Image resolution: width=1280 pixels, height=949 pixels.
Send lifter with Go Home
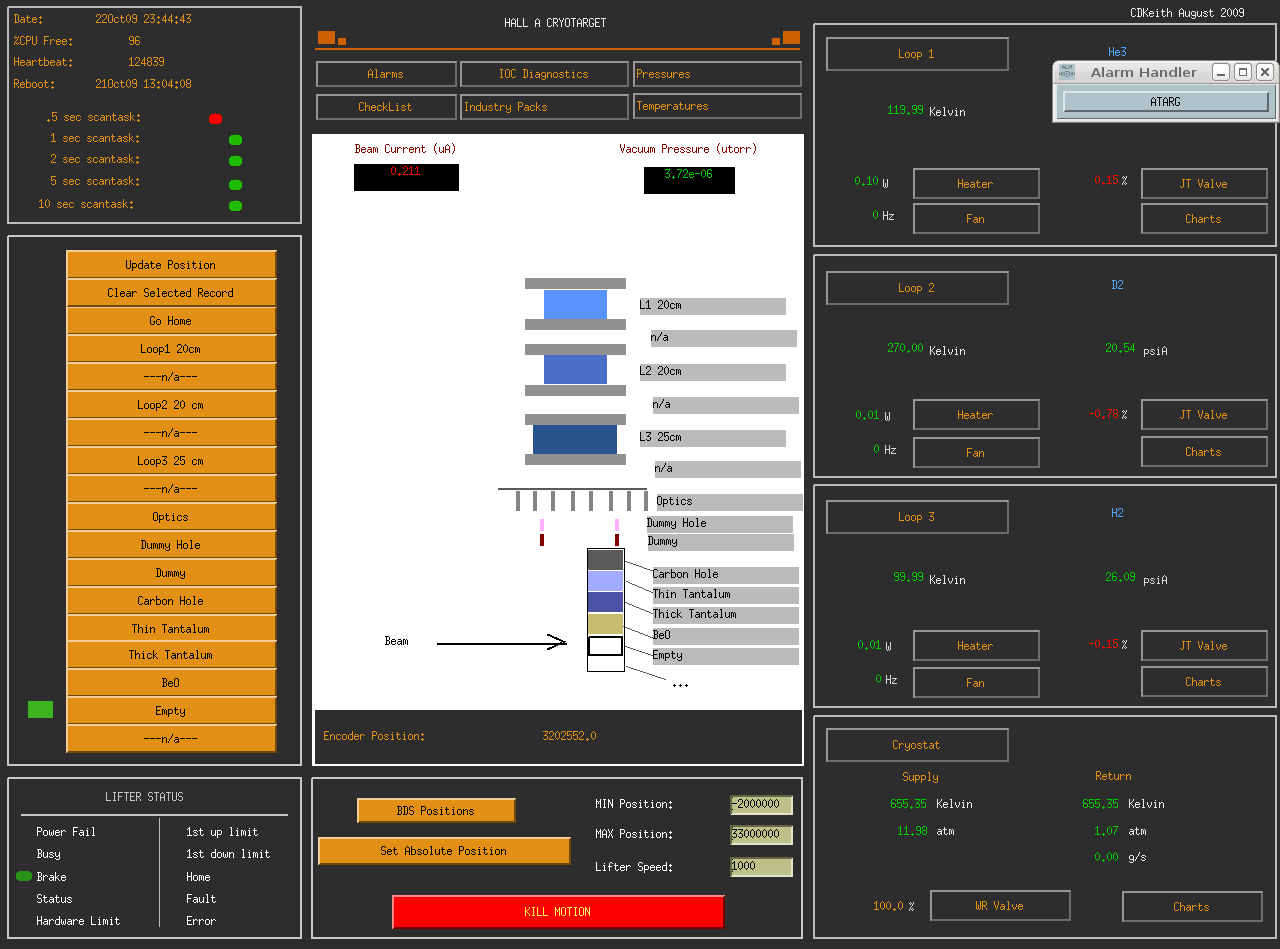coord(171,321)
